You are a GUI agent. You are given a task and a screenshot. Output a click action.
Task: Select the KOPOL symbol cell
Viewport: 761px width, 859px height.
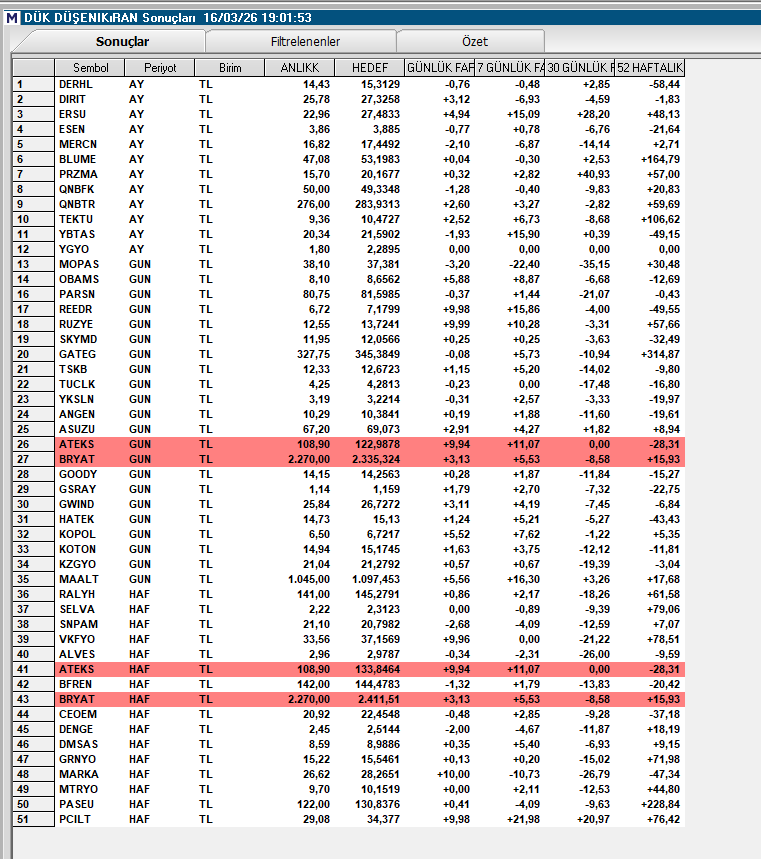click(90, 534)
